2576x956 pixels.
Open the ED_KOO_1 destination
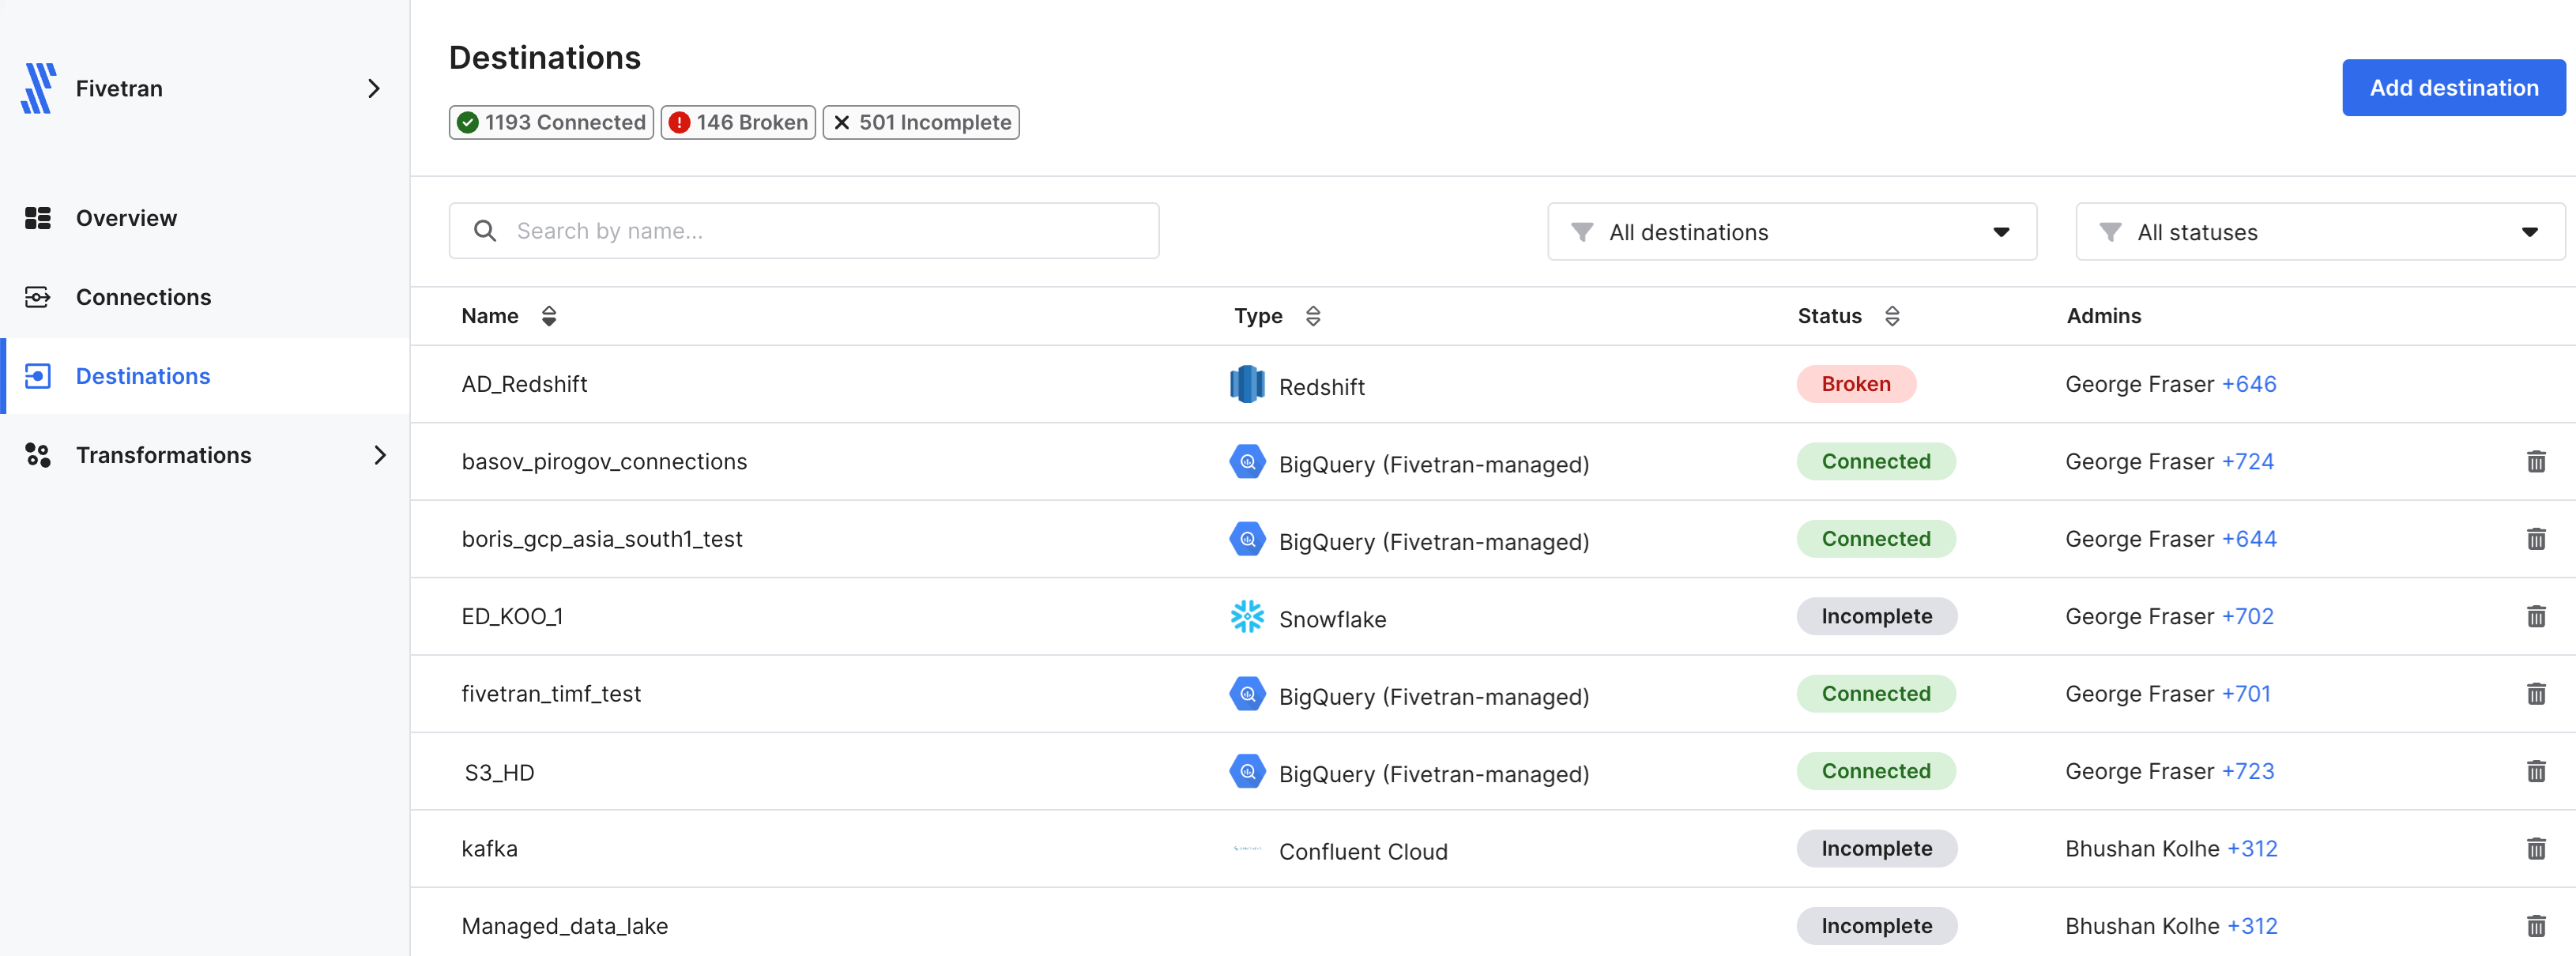(x=512, y=616)
